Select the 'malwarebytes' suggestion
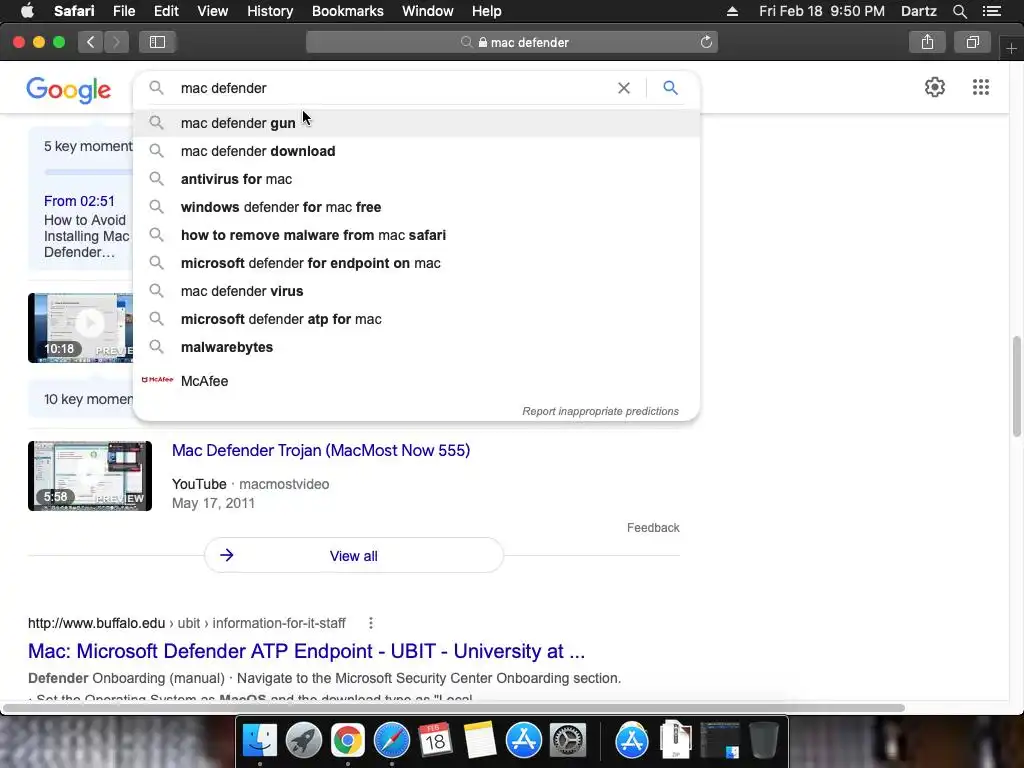This screenshot has height=768, width=1024. point(416,347)
